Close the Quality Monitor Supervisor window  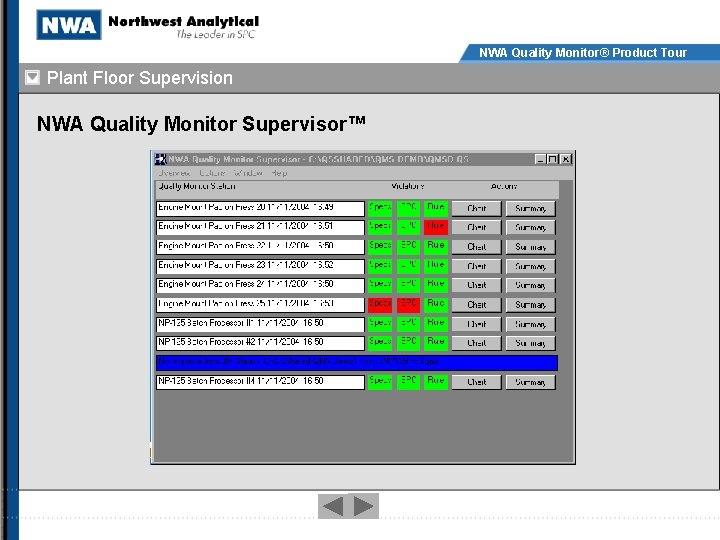tap(566, 159)
